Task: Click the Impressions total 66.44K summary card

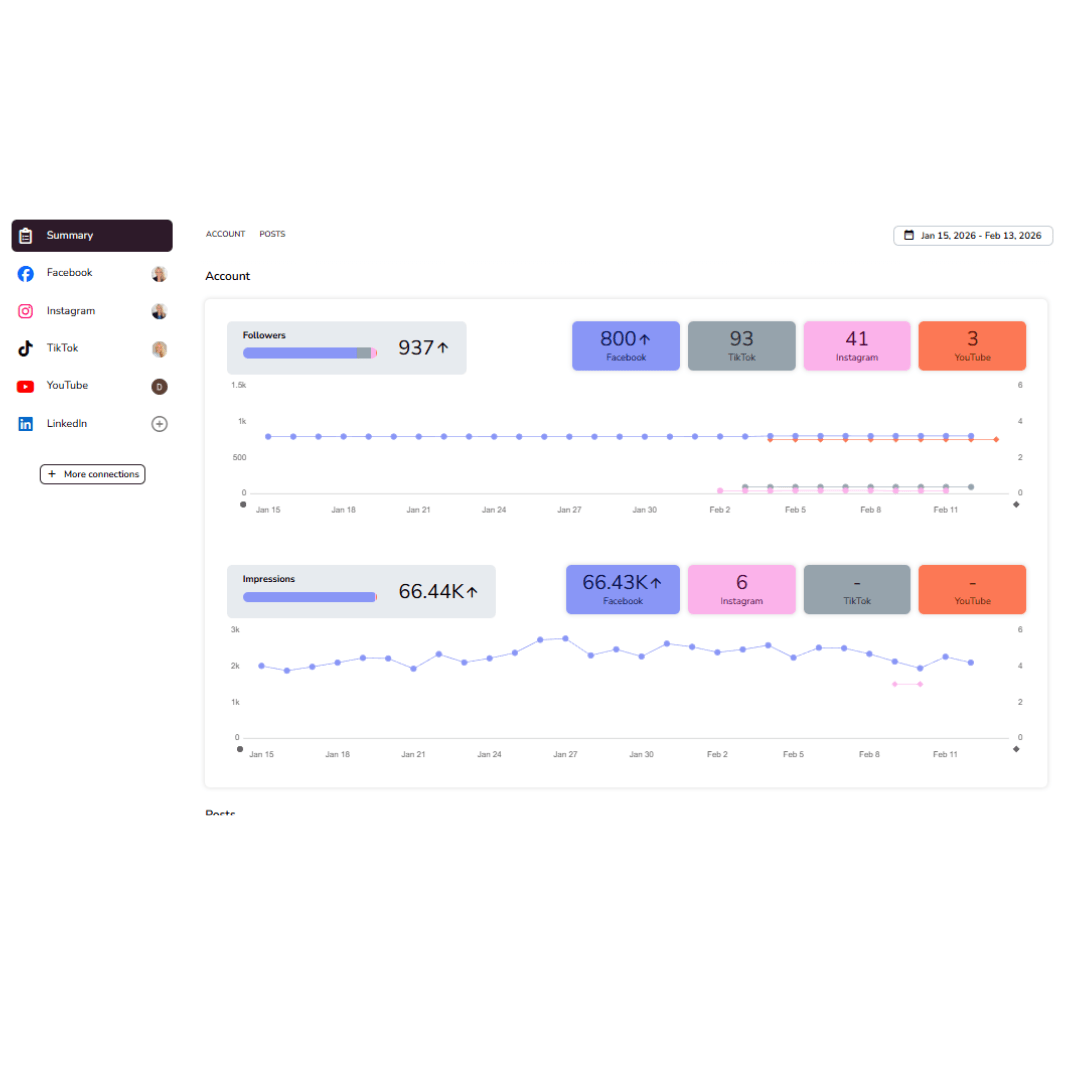Action: pos(361,592)
